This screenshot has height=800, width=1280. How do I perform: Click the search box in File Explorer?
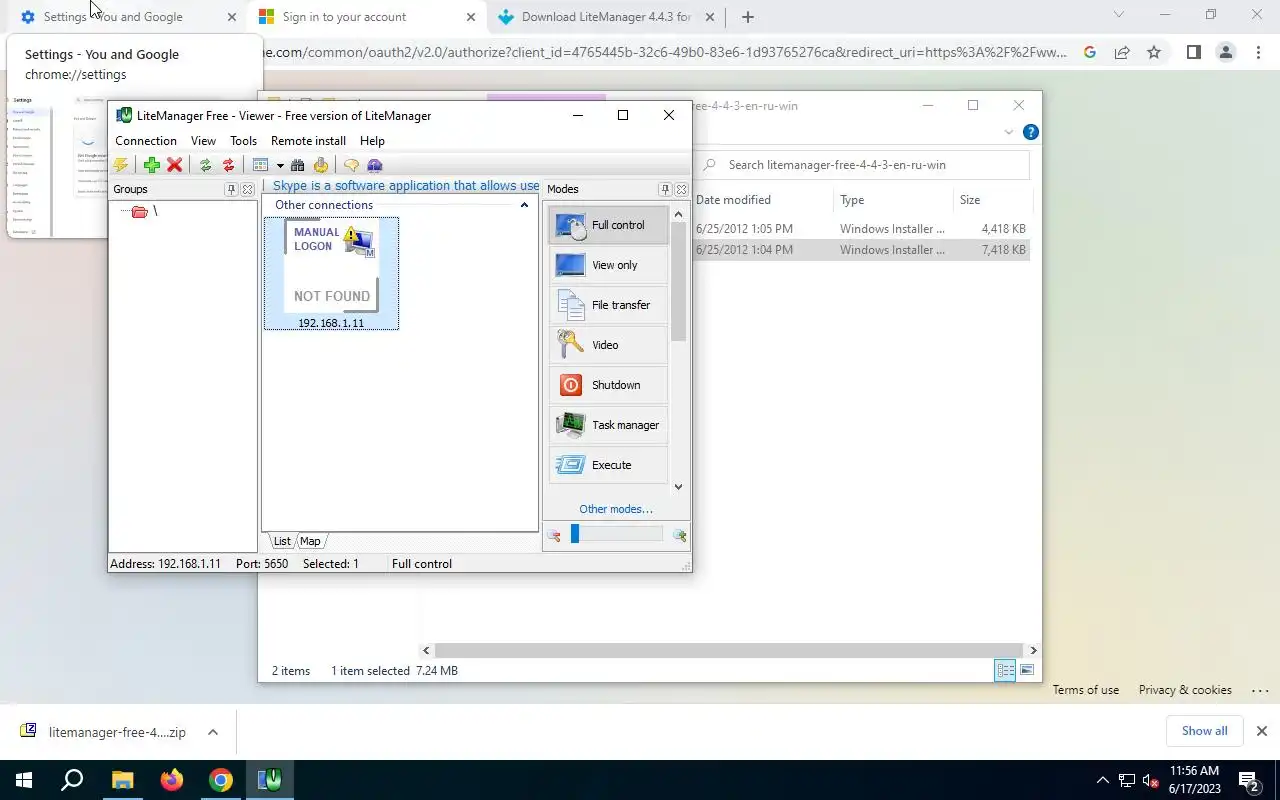point(861,165)
